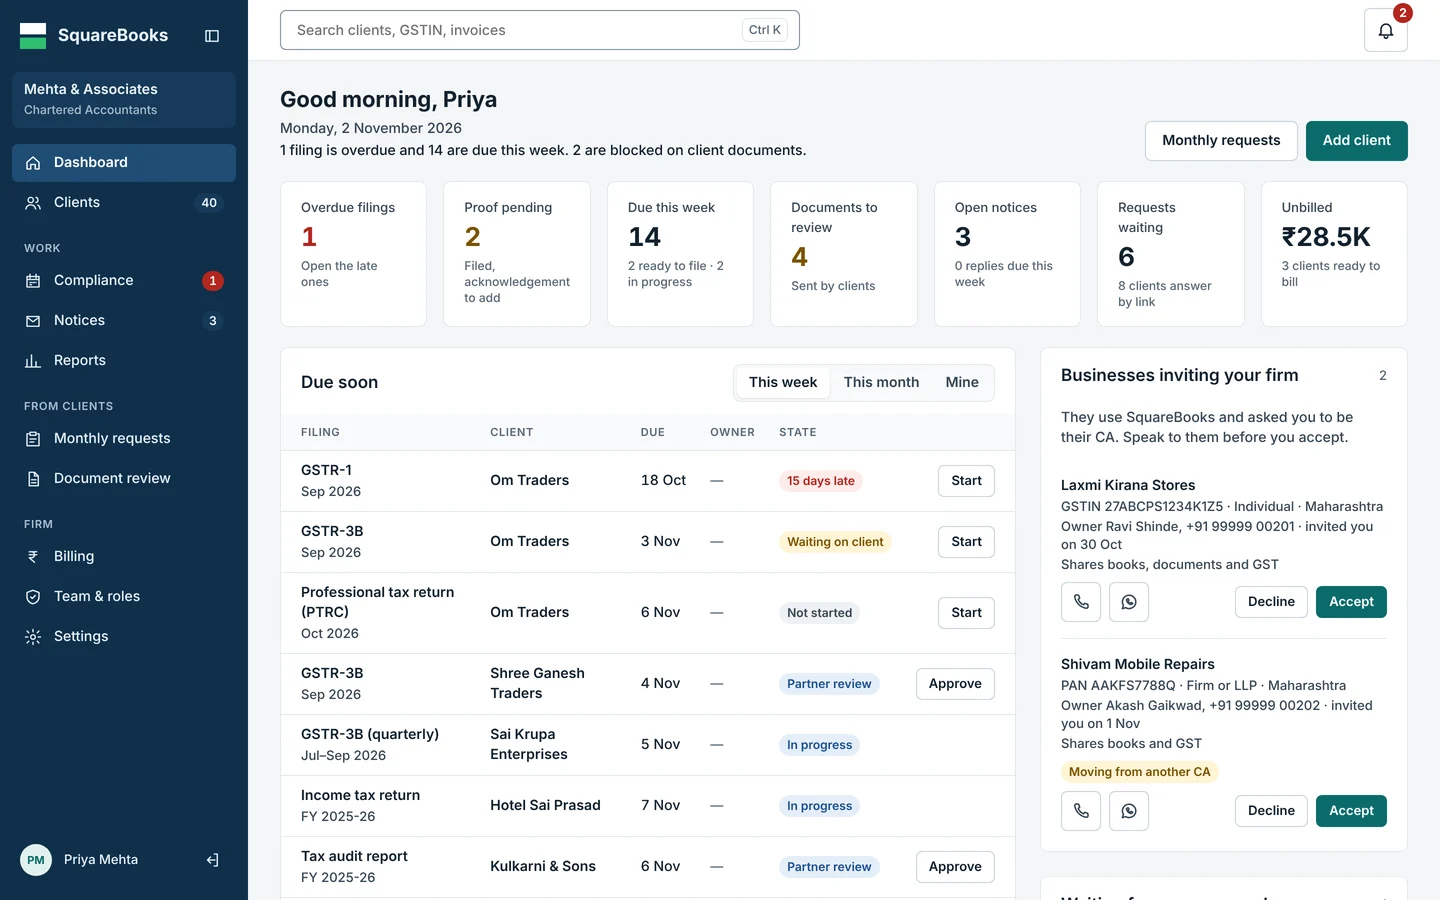Decline Shivam Mobile Repairs invitation
The image size is (1440, 900).
click(x=1271, y=811)
